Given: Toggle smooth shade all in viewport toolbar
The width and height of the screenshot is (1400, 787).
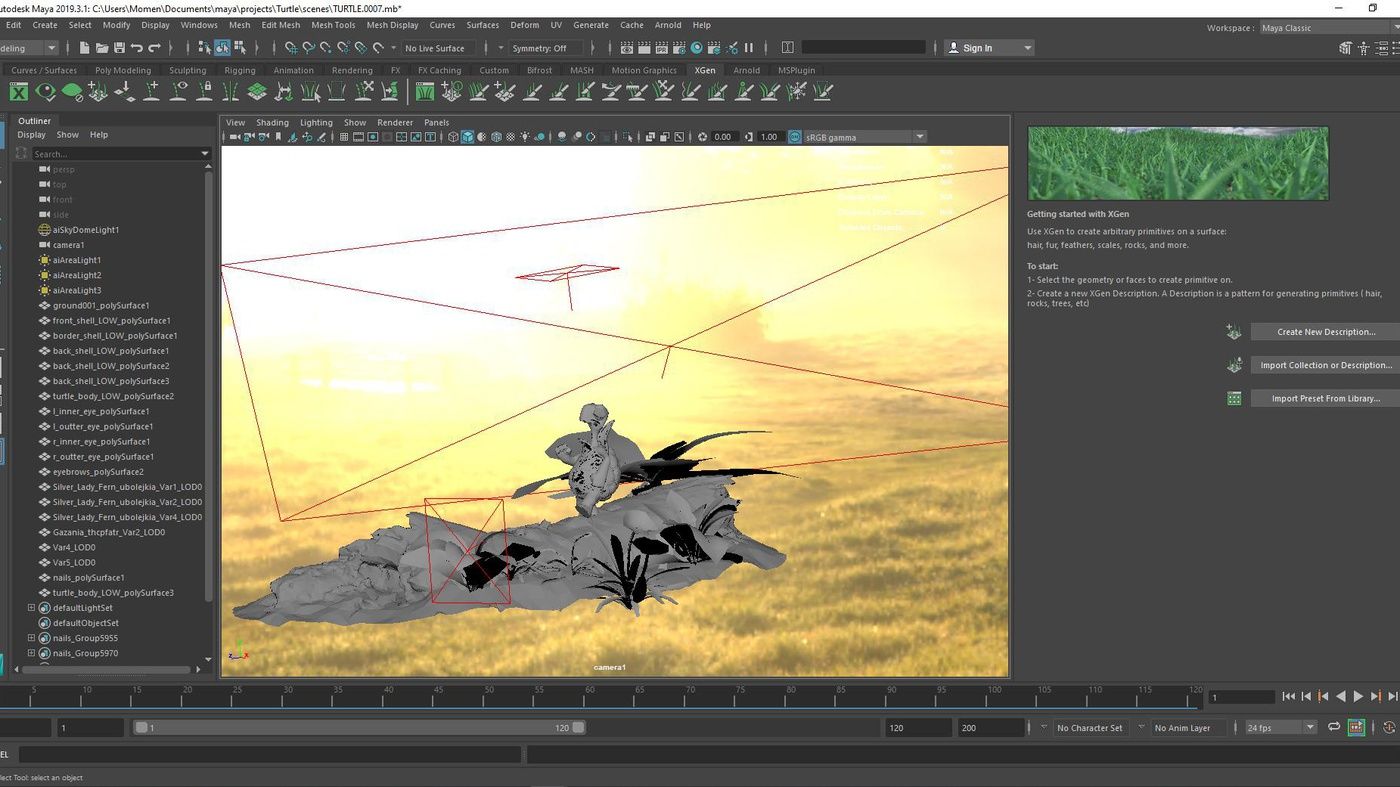Looking at the screenshot, I should tap(467, 137).
